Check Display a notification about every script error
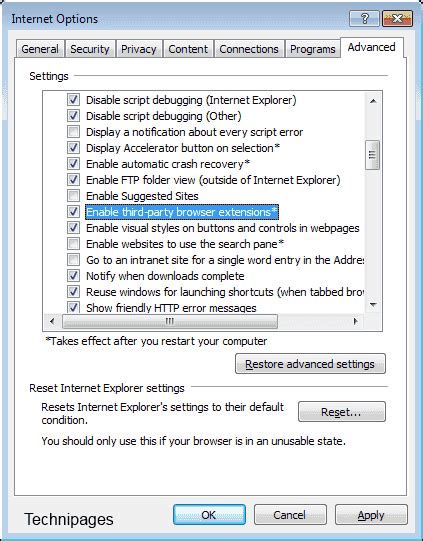The height and width of the screenshot is (541, 423). pyautogui.click(x=73, y=132)
